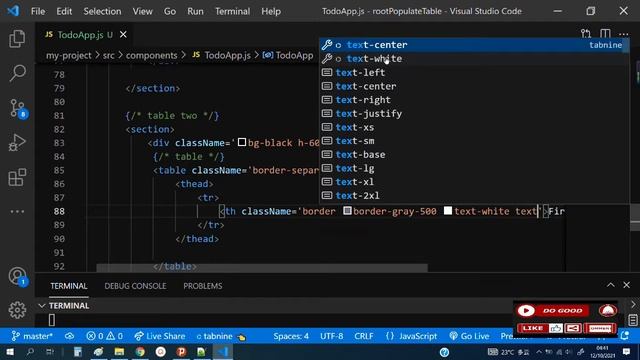The image size is (640, 360).
Task: Start Live Share from status bar
Action: [160, 336]
